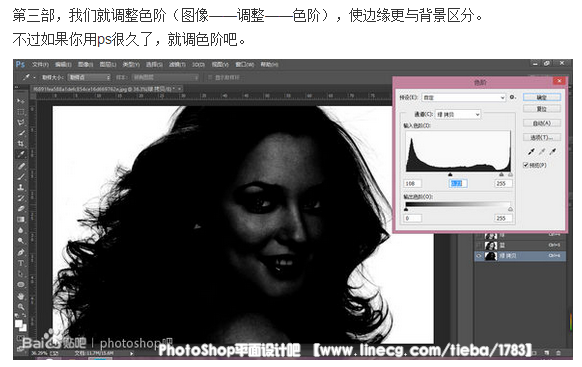The image size is (582, 367).
Task: Click the black point eyedropper in Levels
Action: 532,152
